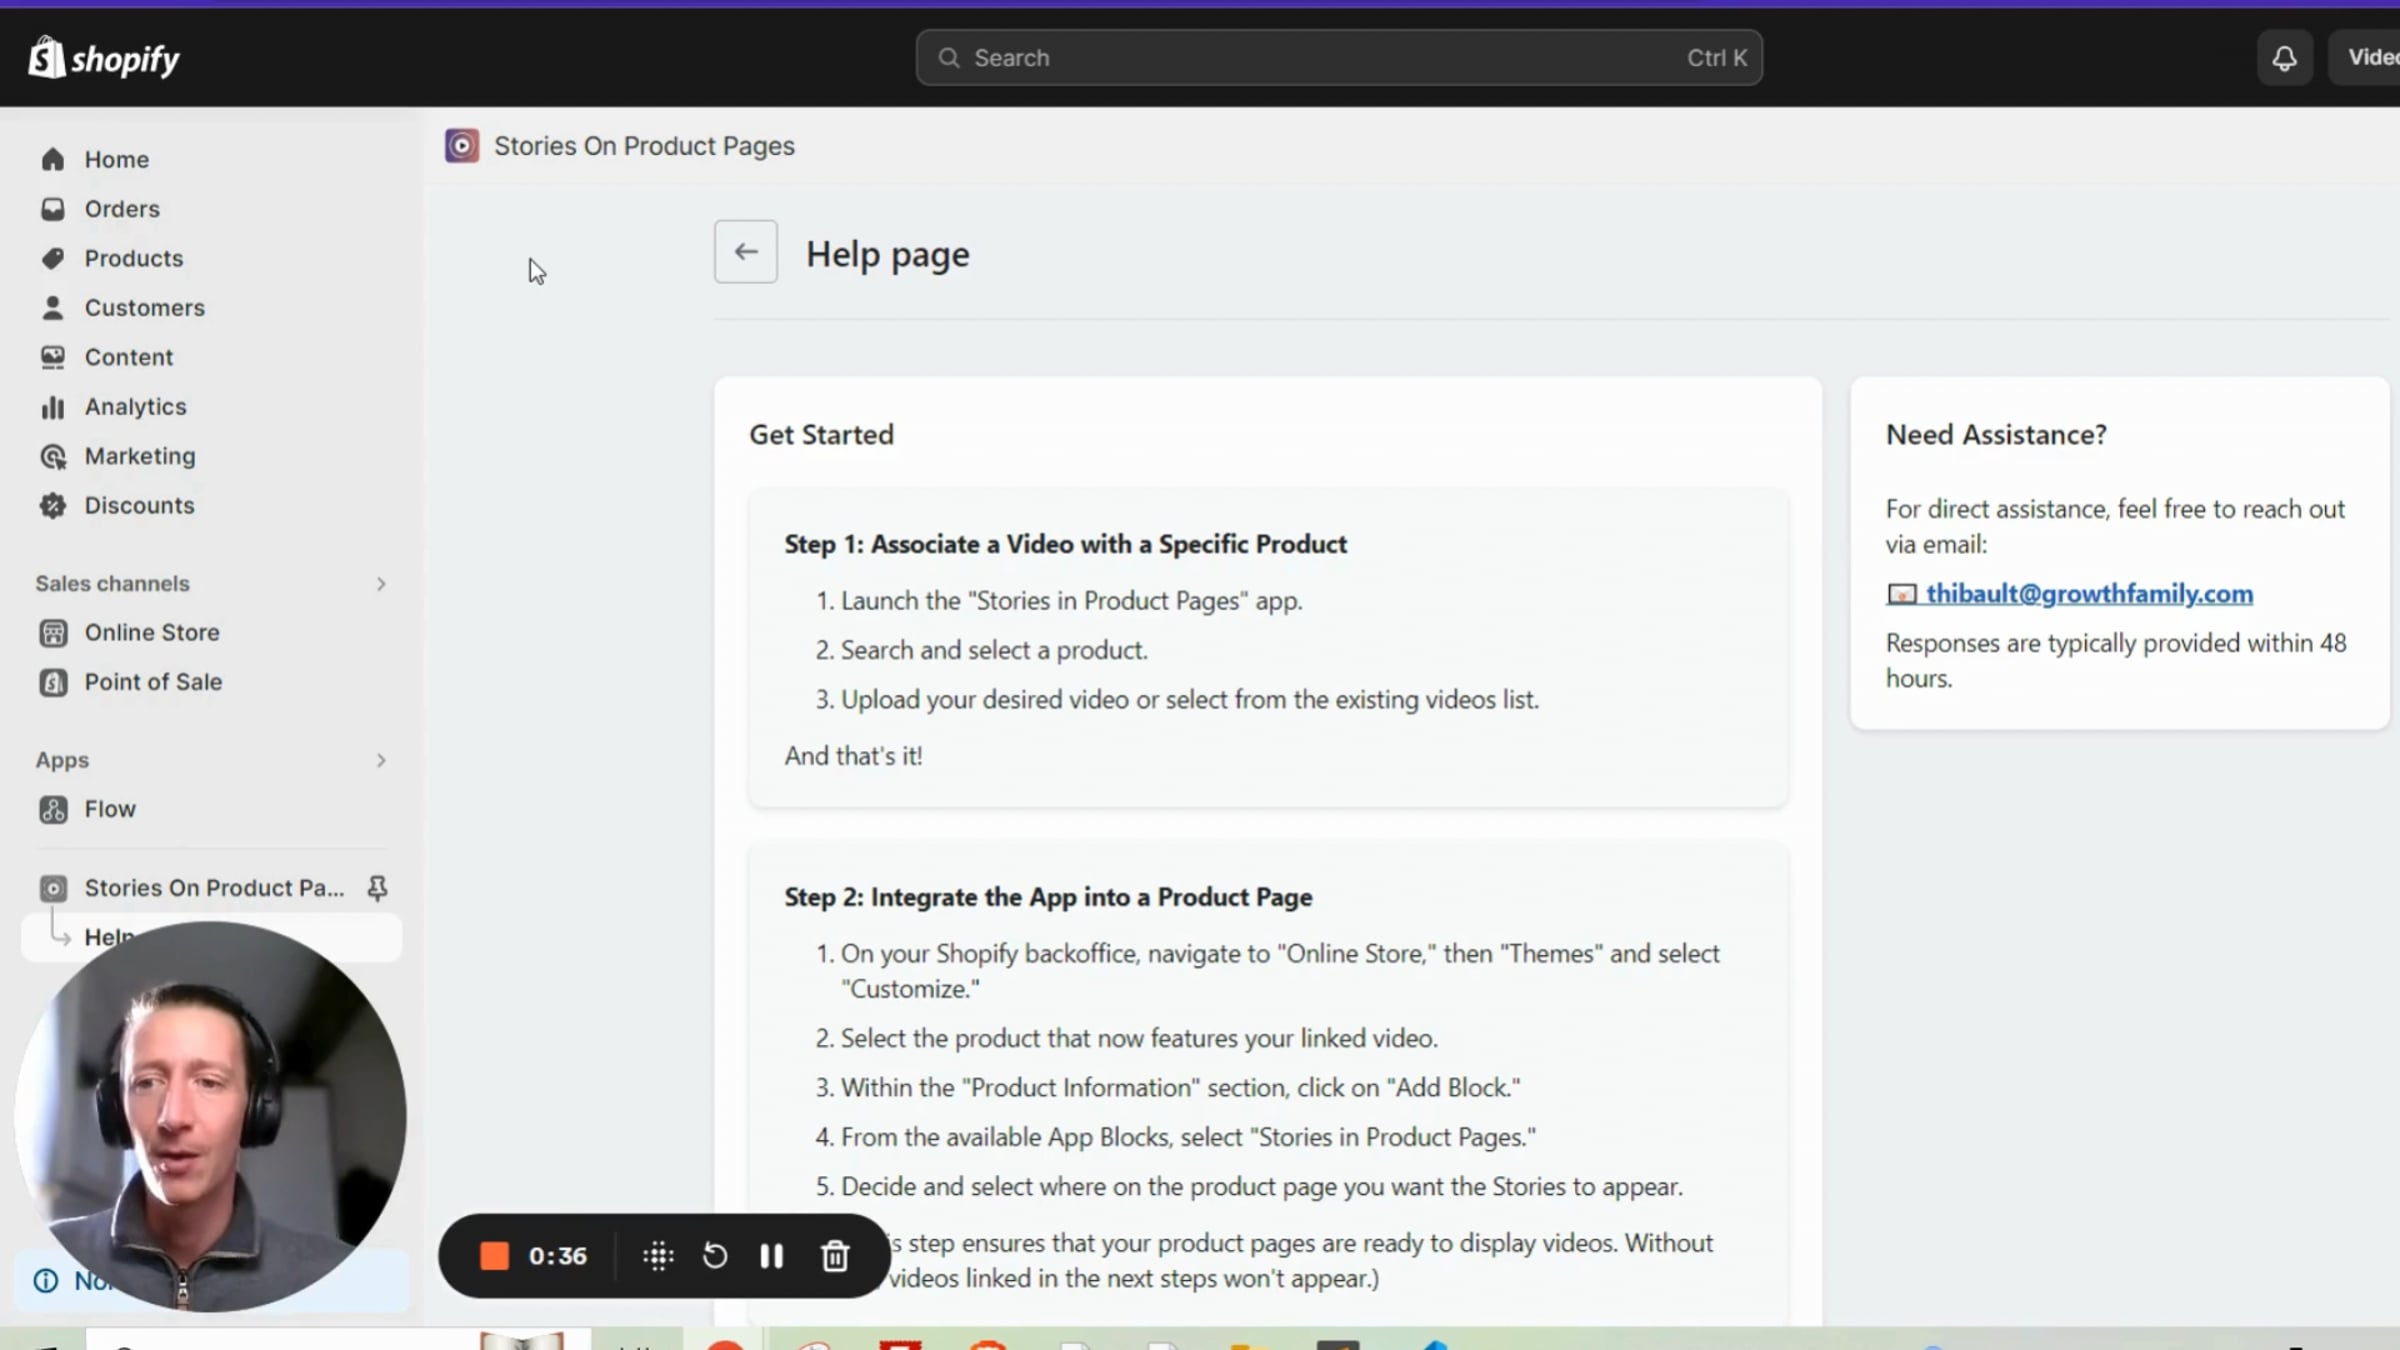The width and height of the screenshot is (2400, 1350).
Task: Click the Need Assistance? heading
Action: tap(1996, 435)
